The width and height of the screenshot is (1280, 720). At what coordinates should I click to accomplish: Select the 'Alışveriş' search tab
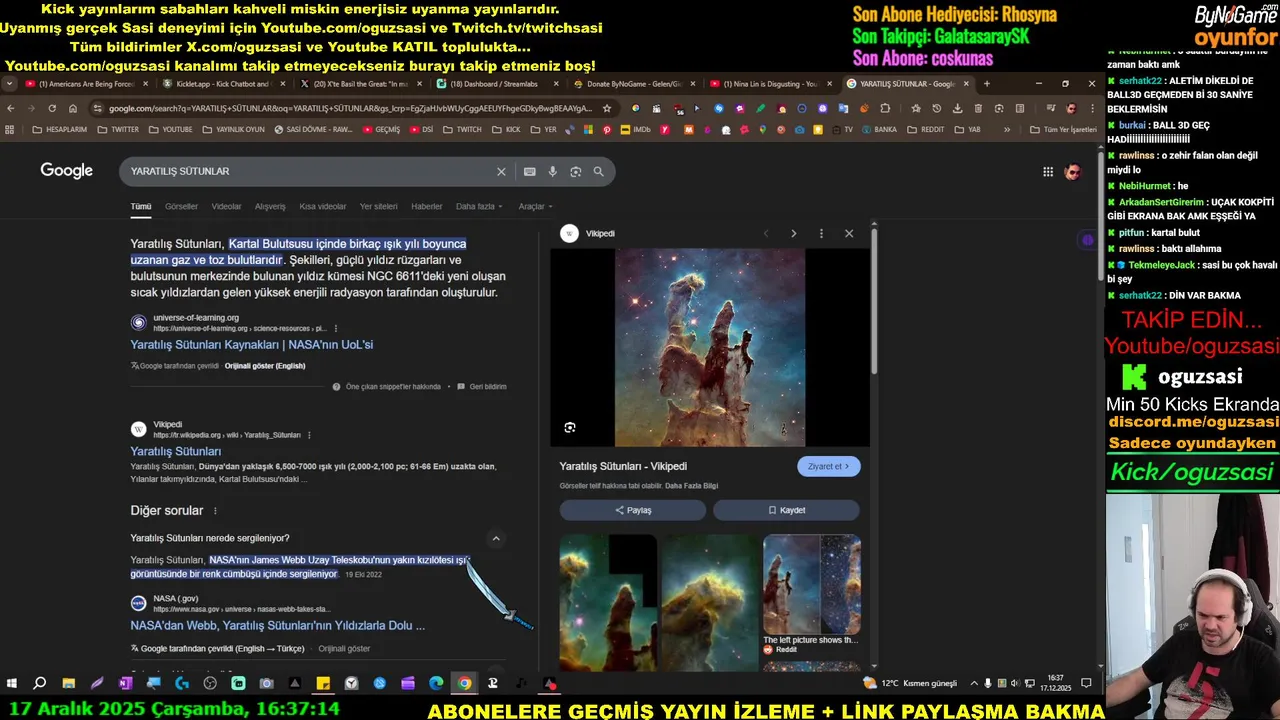(270, 207)
